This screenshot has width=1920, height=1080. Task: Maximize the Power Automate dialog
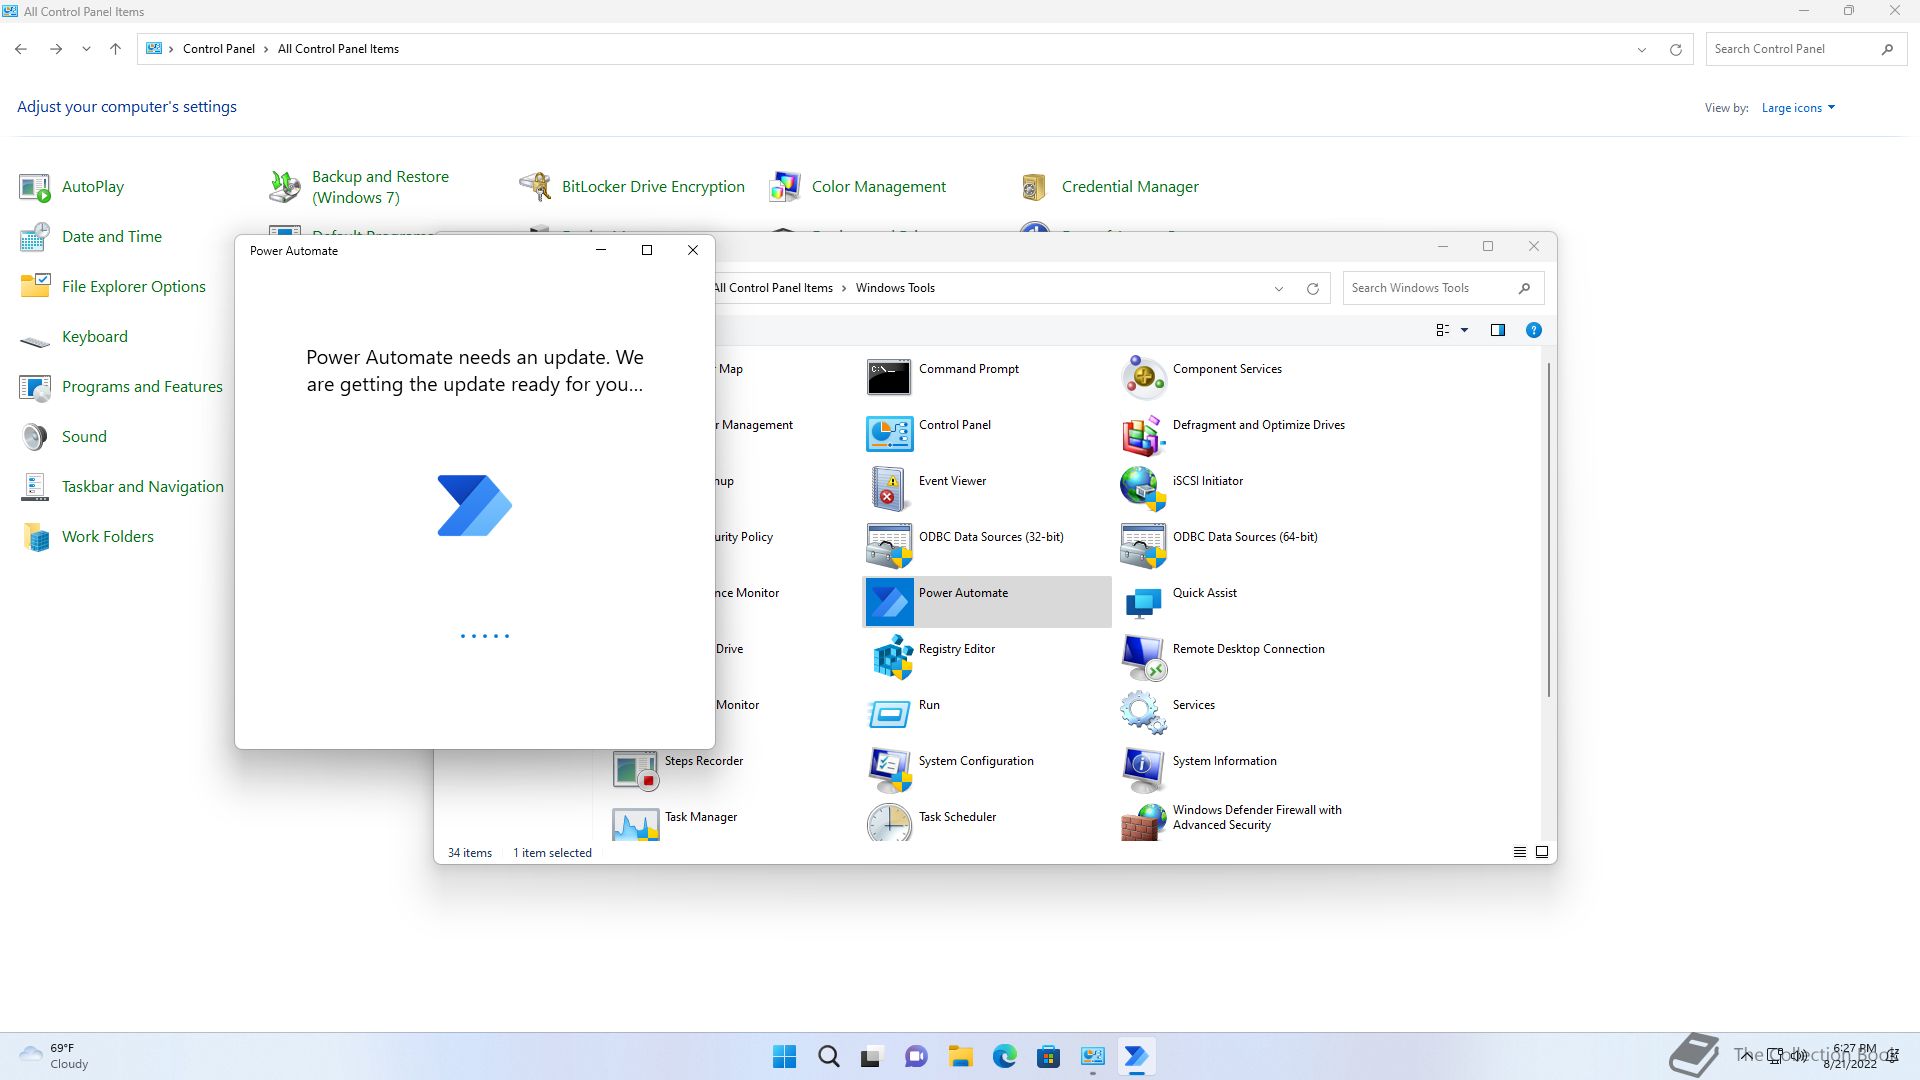pos(646,250)
